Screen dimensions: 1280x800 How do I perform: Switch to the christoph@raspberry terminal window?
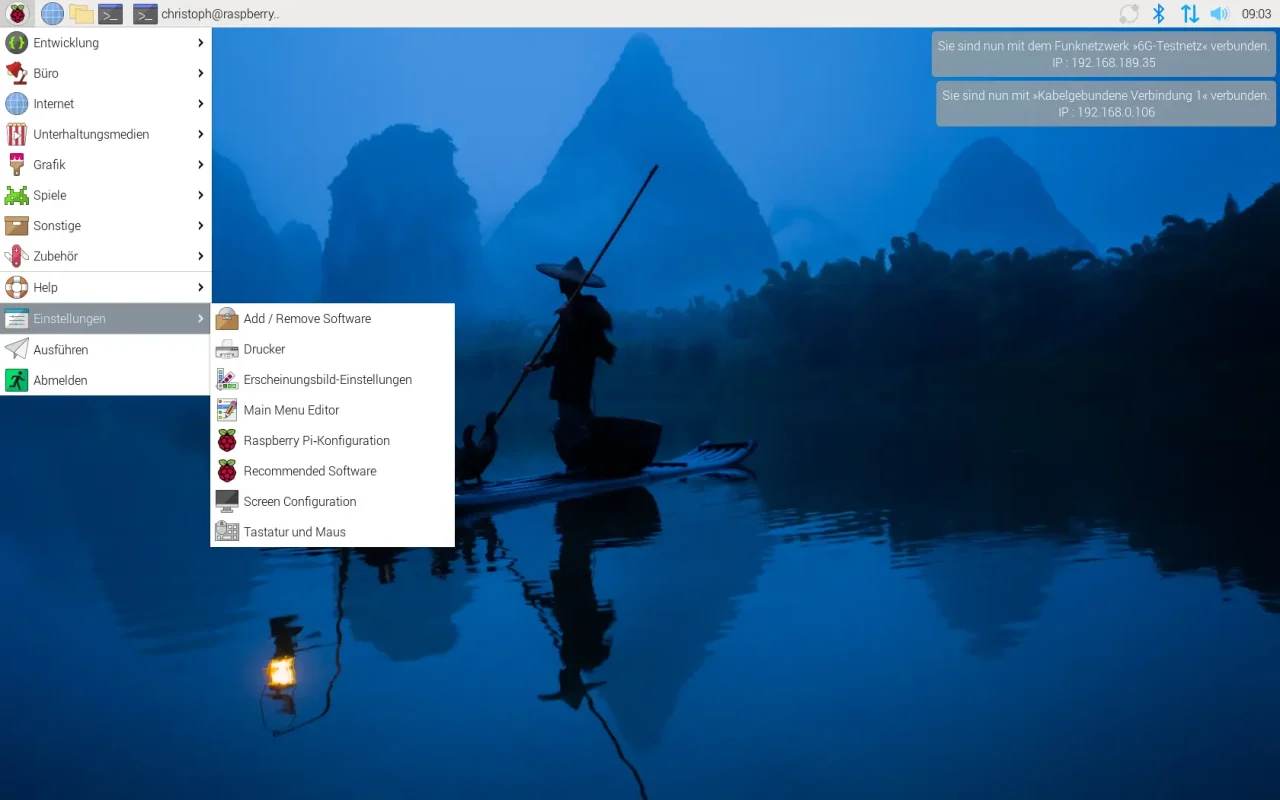[208, 14]
